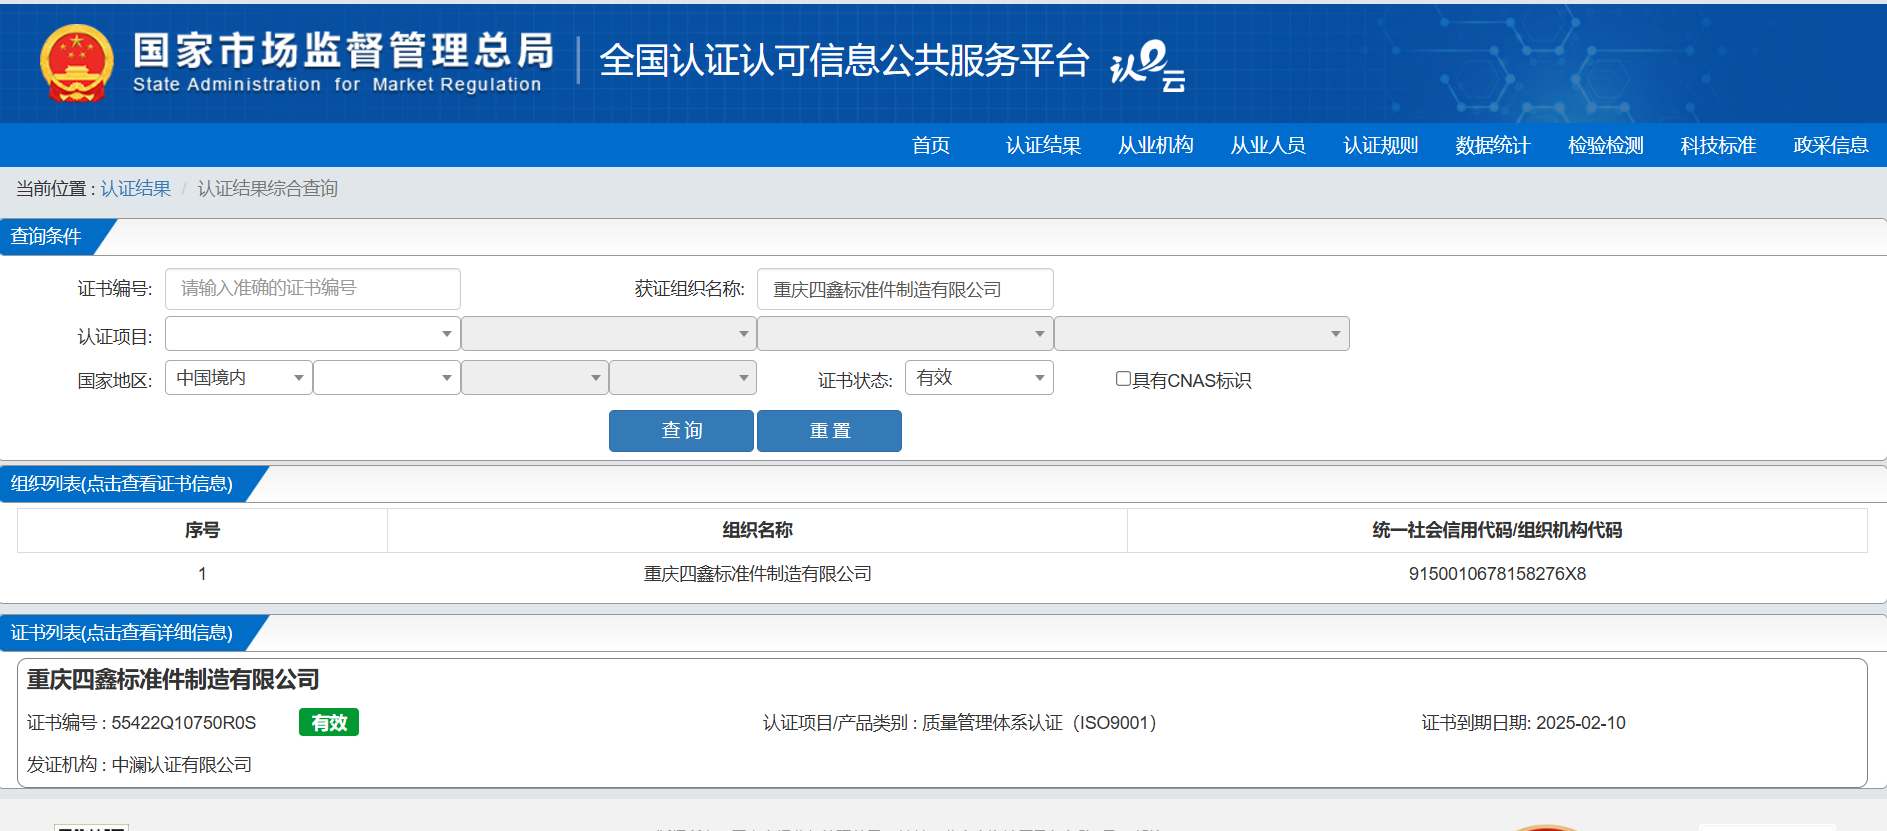Viewport: 1887px width, 831px height.
Task: Click expiry date 2025-02-10
Action: [1581, 723]
